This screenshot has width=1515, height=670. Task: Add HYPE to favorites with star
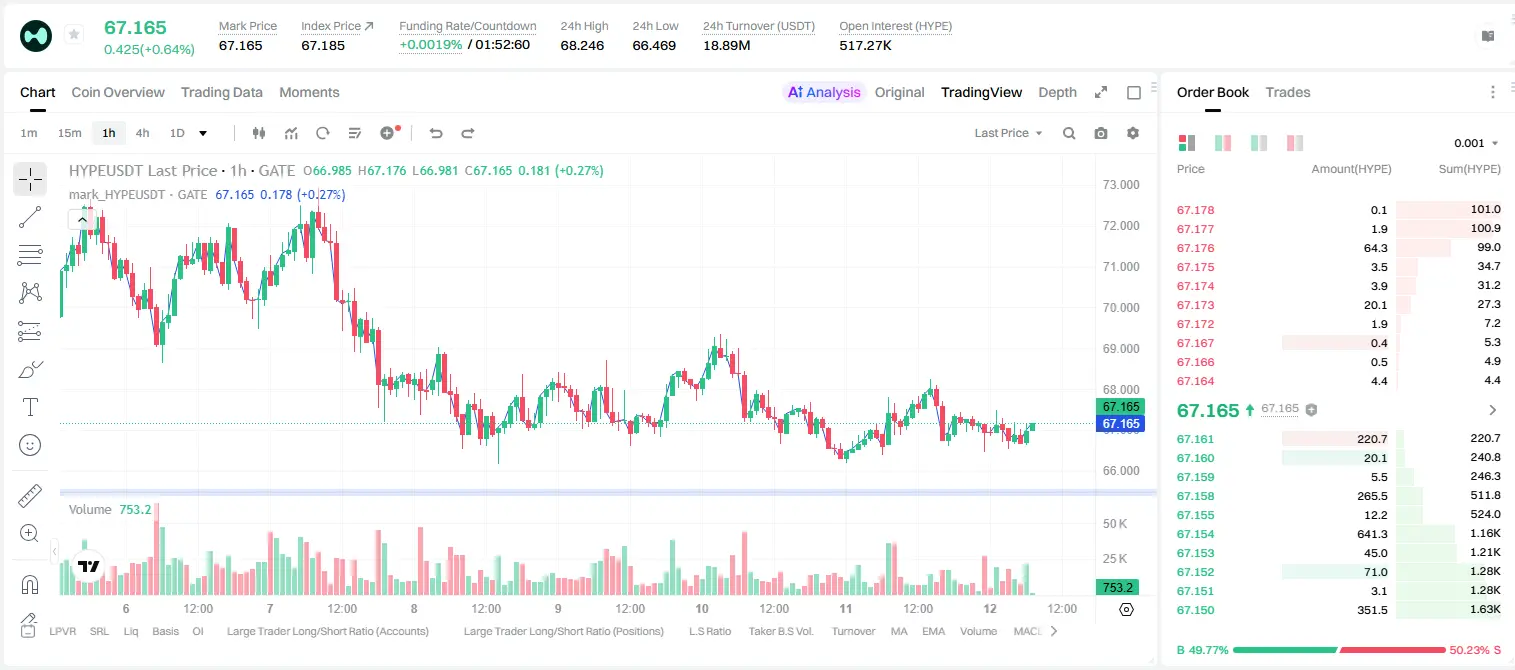(x=74, y=35)
